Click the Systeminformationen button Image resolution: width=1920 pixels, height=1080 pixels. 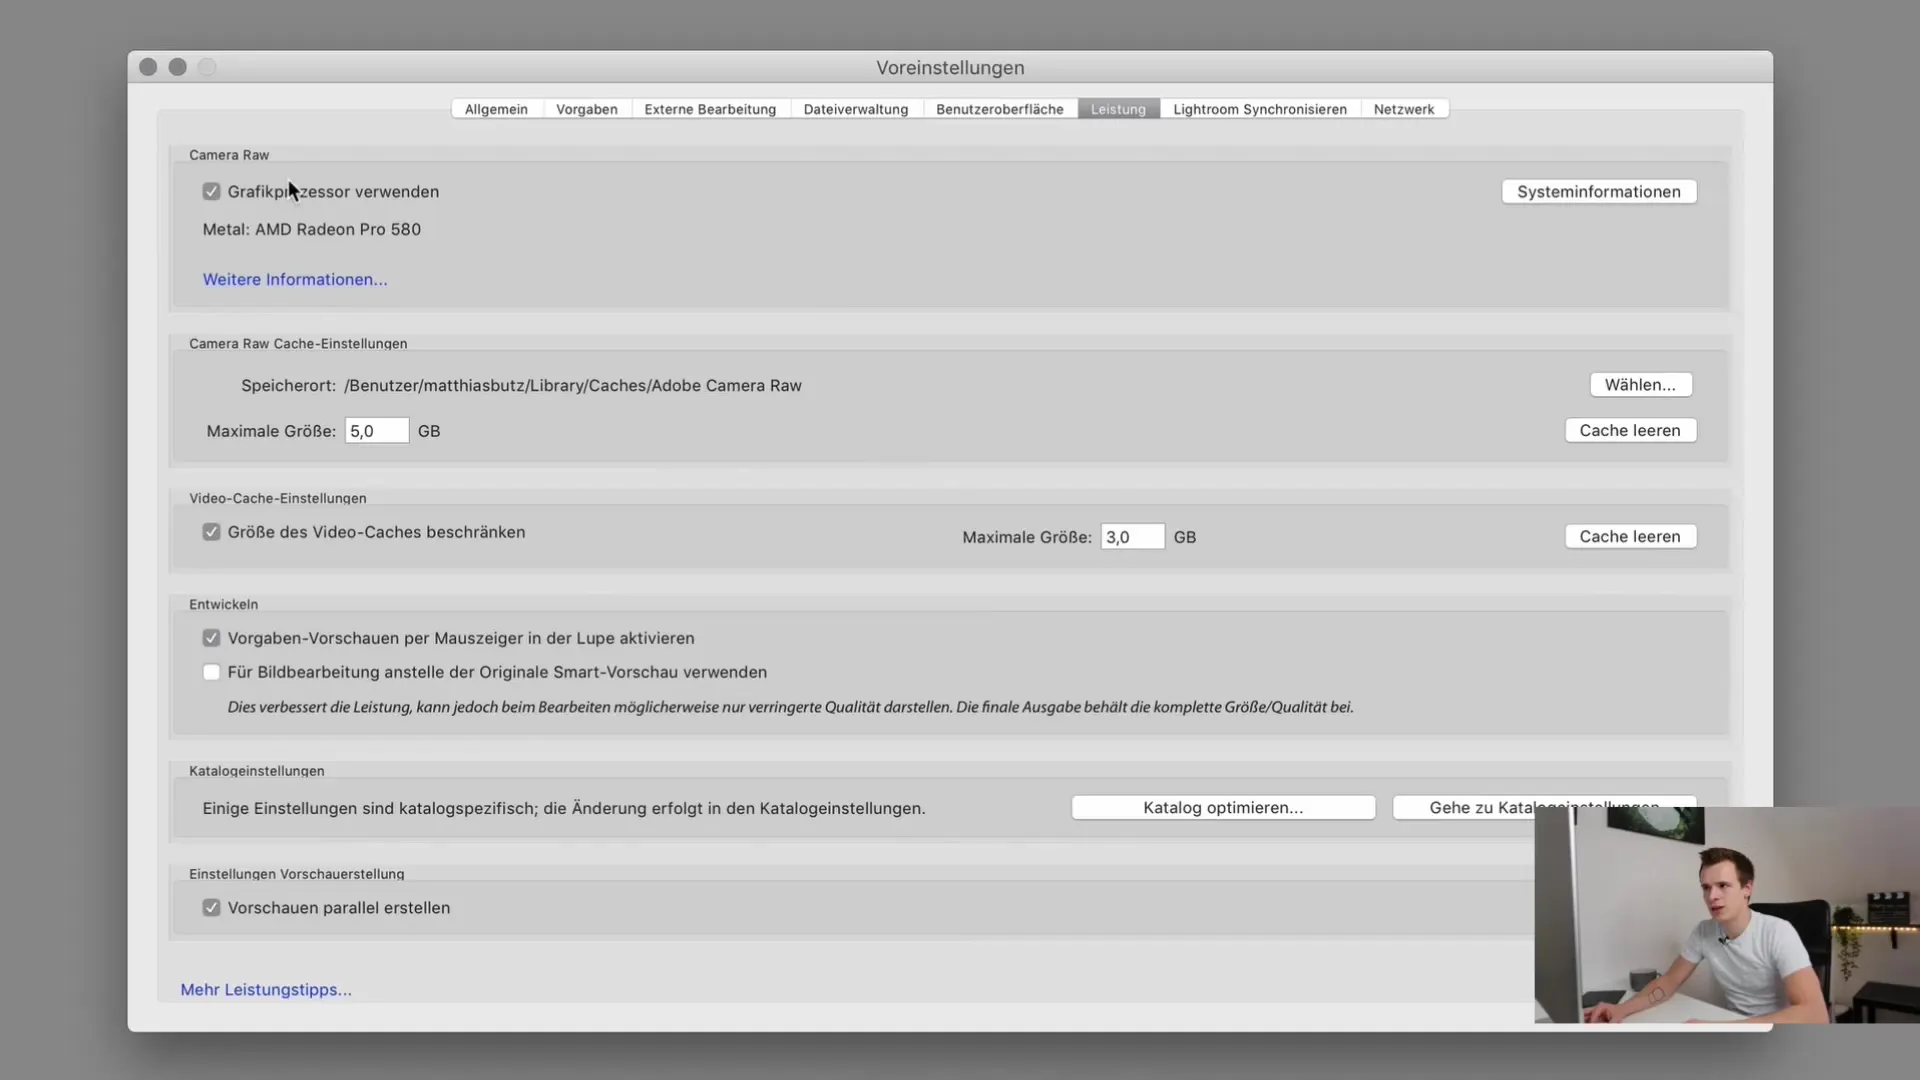(x=1599, y=191)
